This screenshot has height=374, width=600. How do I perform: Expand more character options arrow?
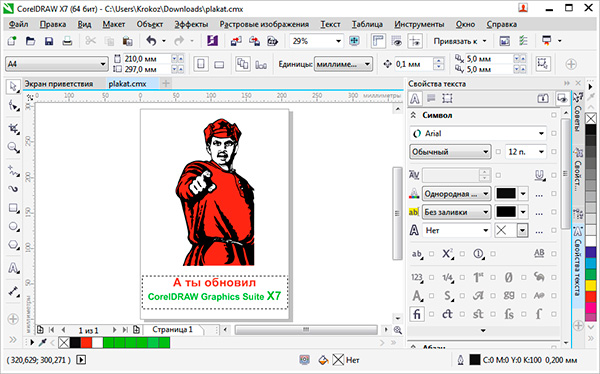pyautogui.click(x=483, y=330)
